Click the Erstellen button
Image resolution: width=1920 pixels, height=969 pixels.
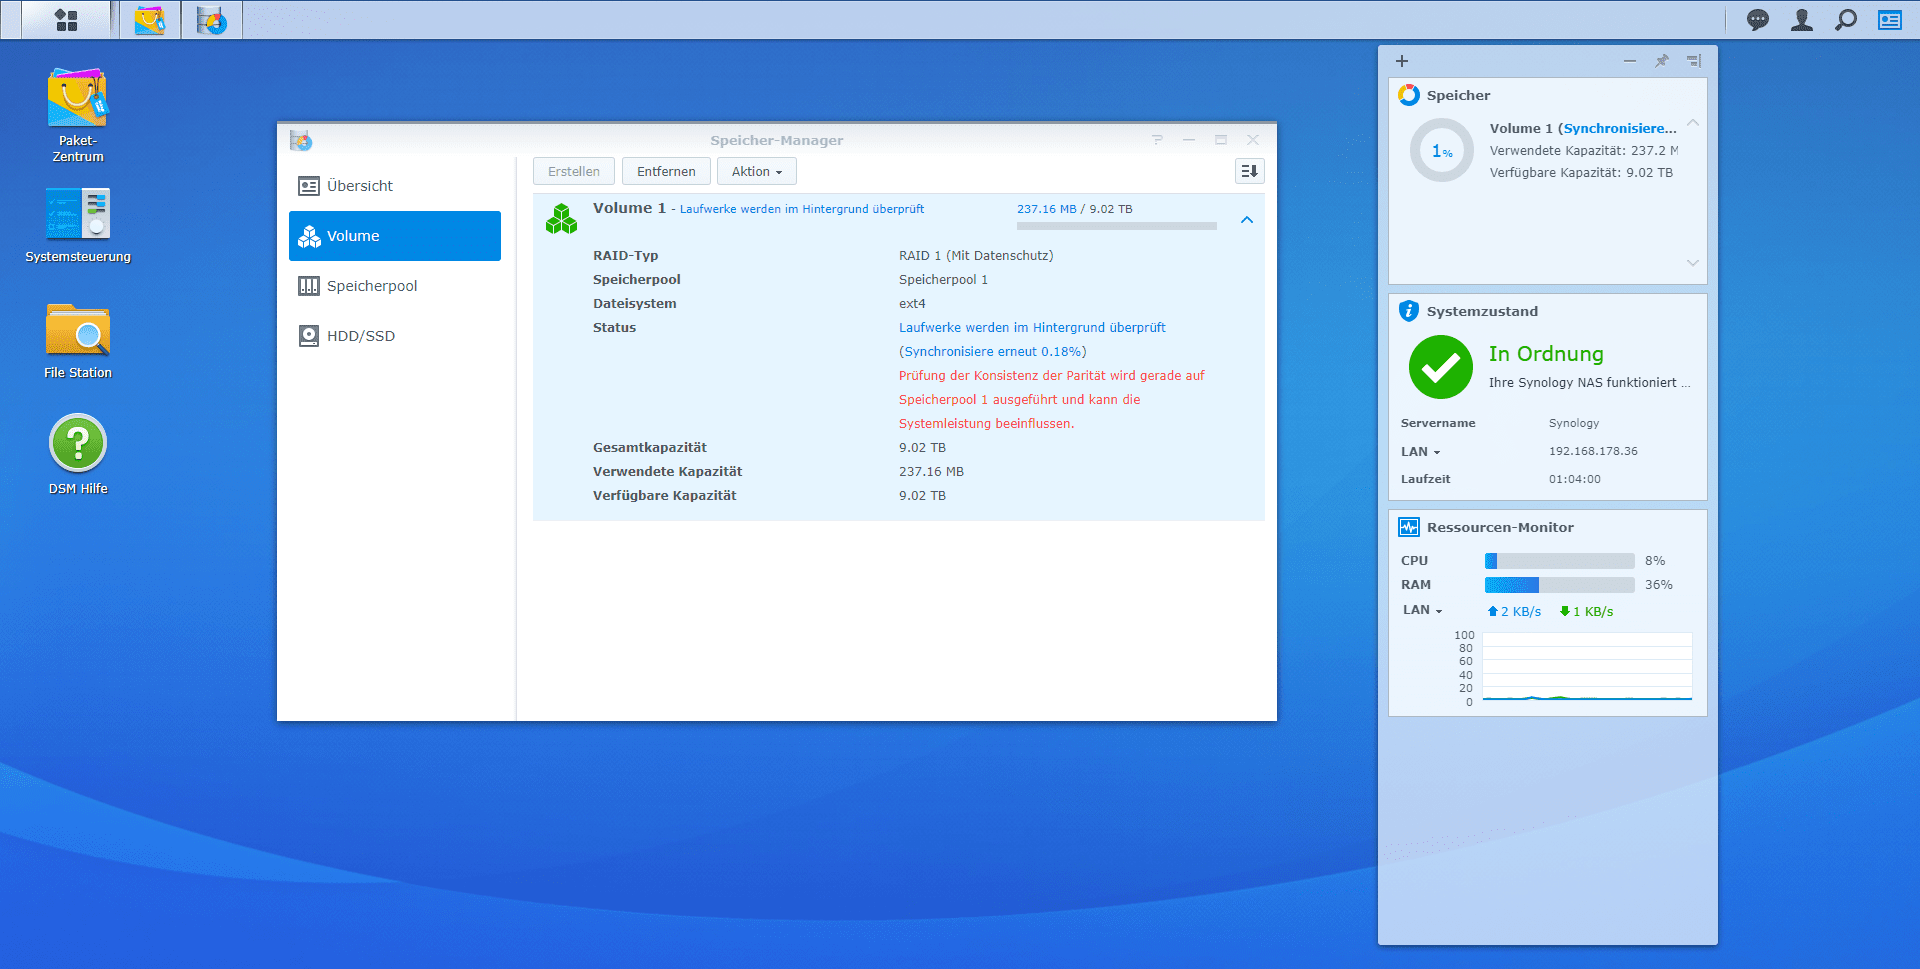tap(574, 171)
